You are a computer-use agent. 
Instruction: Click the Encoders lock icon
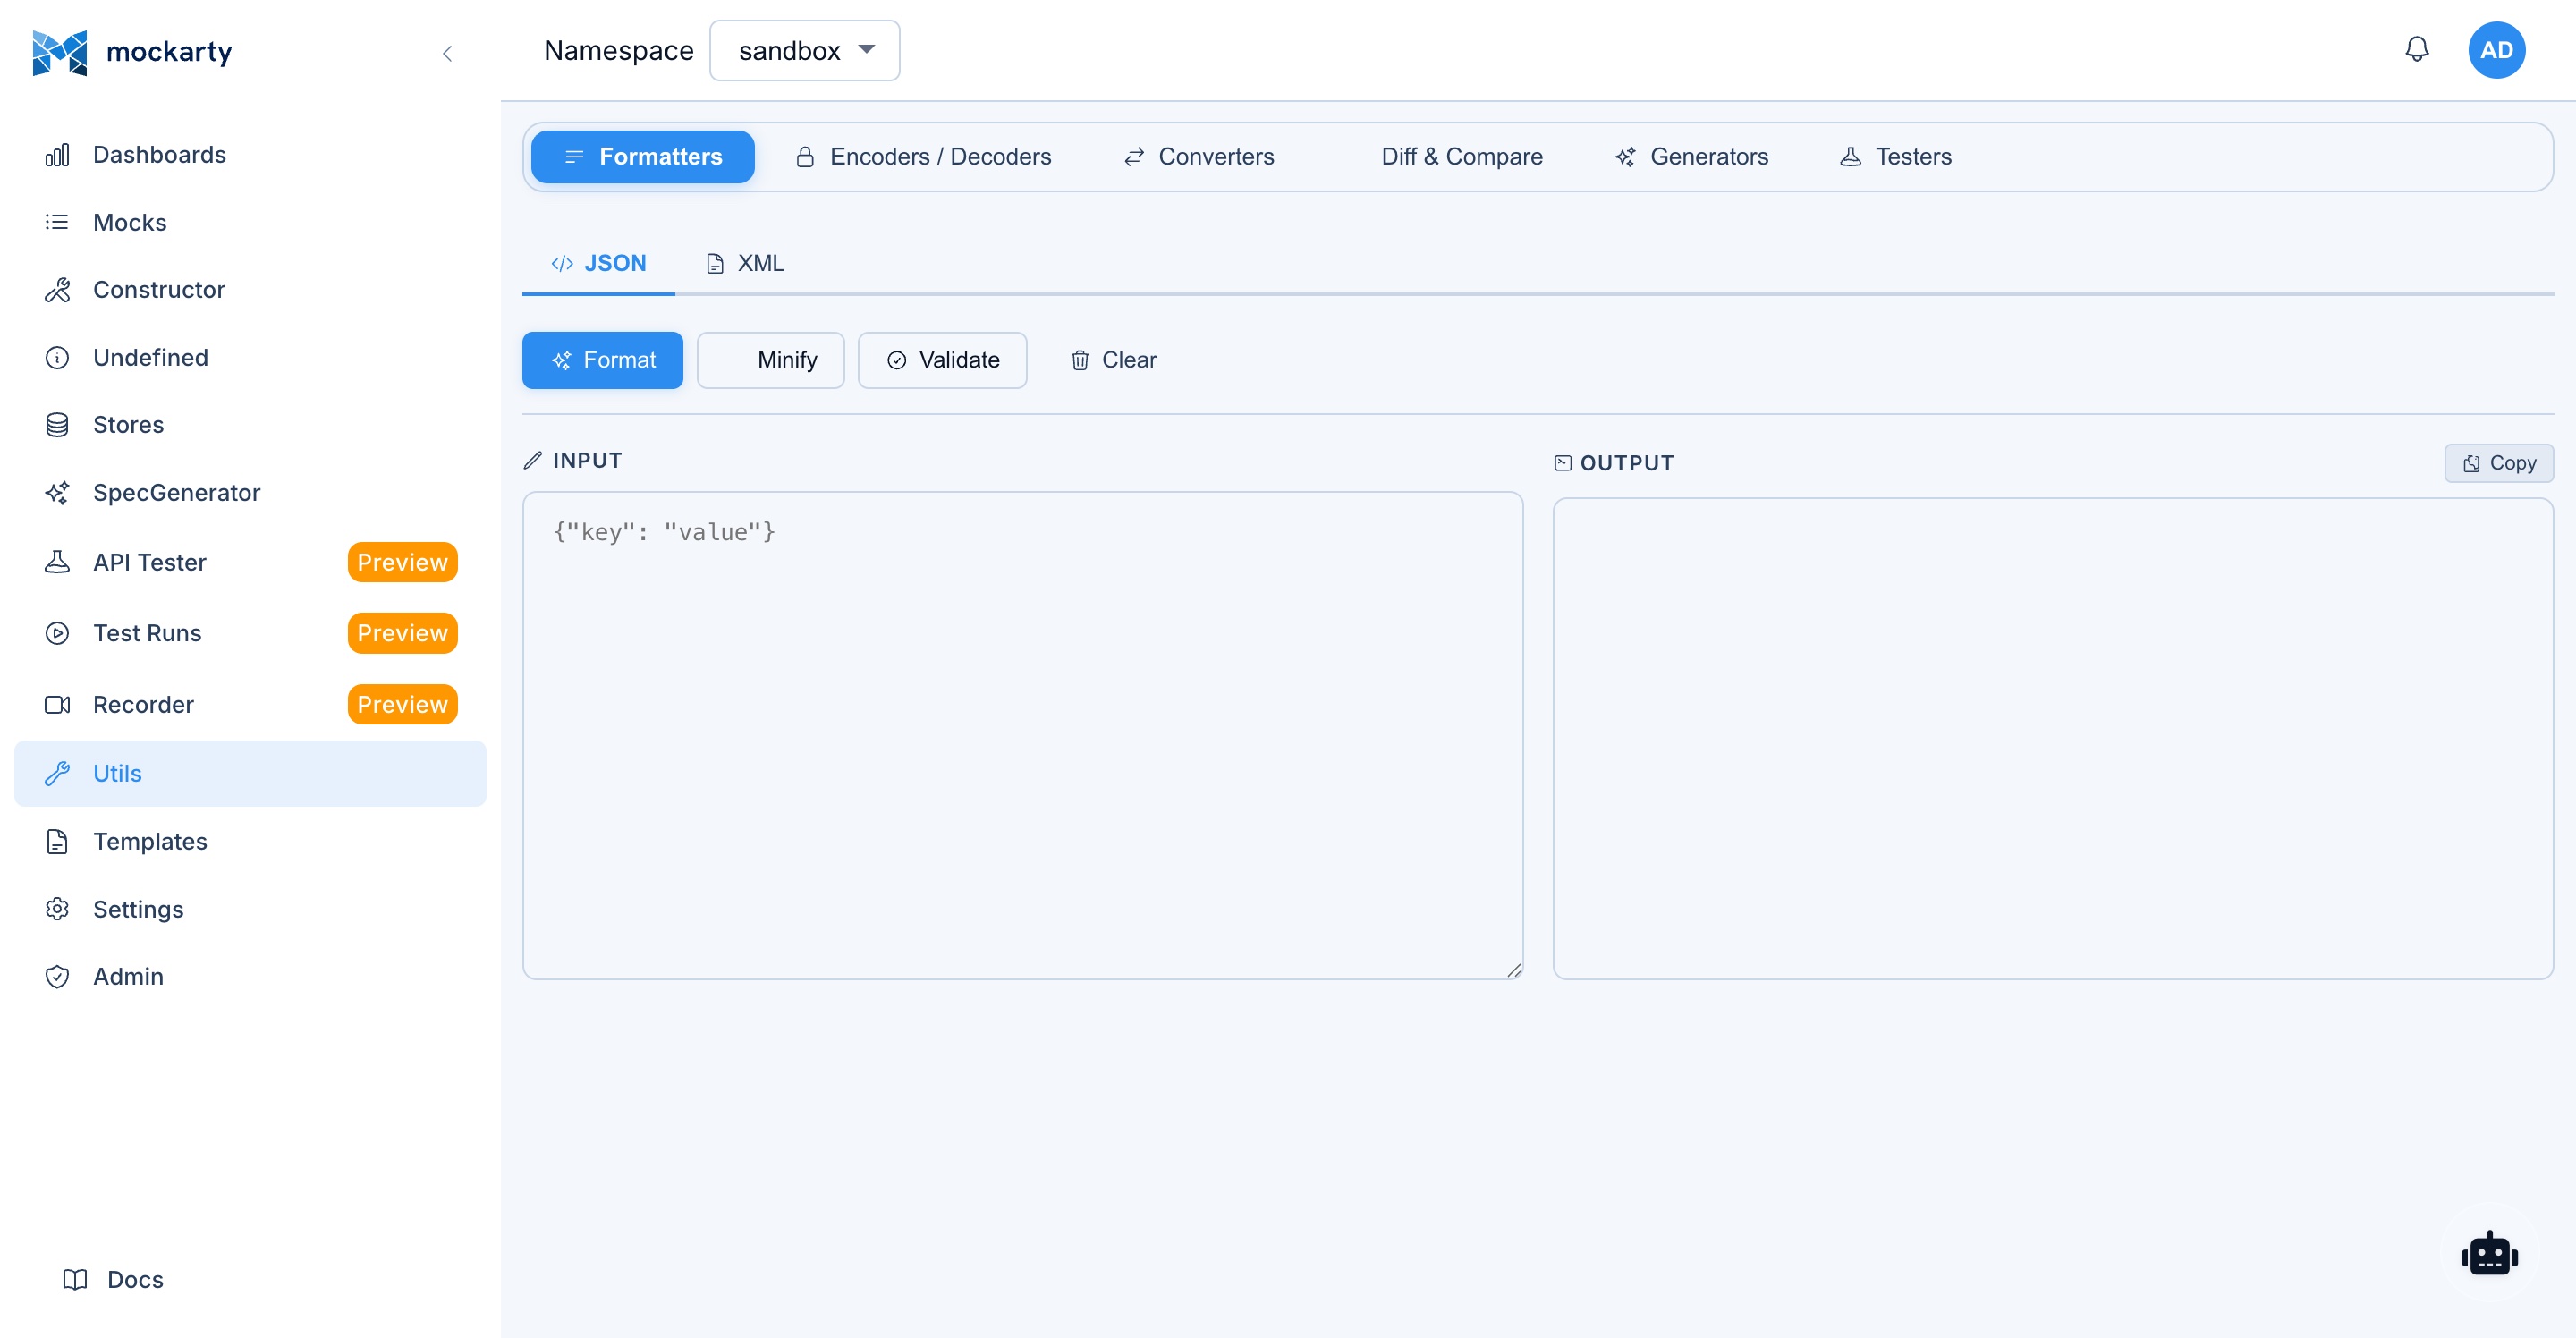(804, 157)
